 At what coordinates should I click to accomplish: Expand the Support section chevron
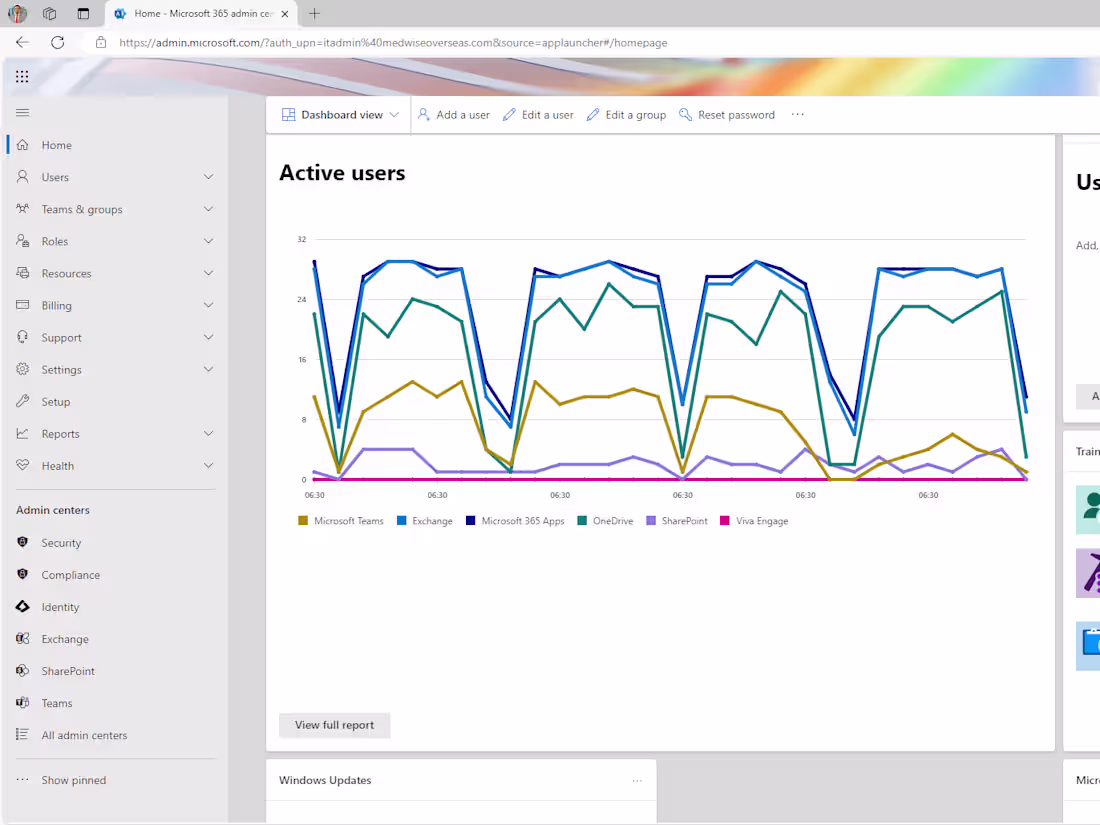pos(208,337)
